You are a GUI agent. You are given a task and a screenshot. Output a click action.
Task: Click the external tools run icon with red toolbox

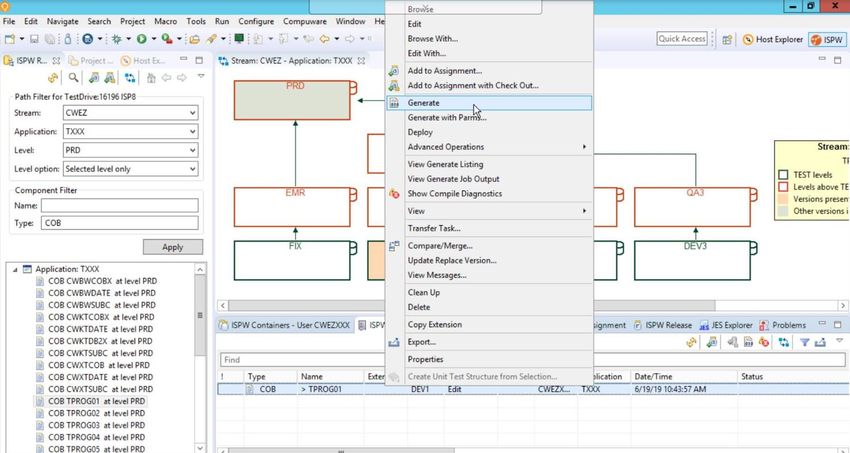[167, 39]
